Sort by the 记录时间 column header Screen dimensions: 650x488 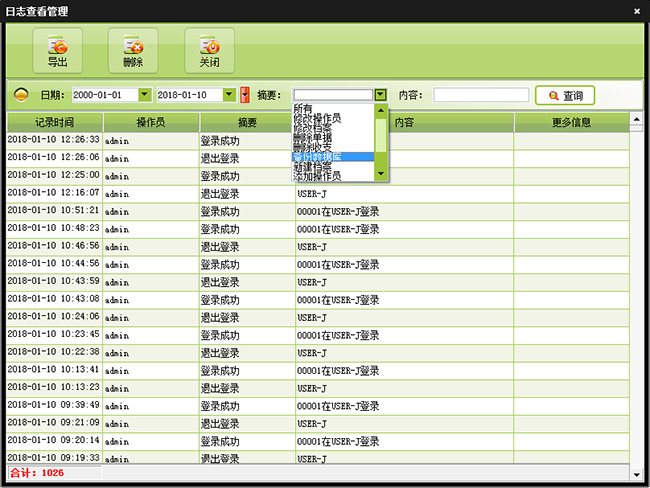click(x=54, y=123)
